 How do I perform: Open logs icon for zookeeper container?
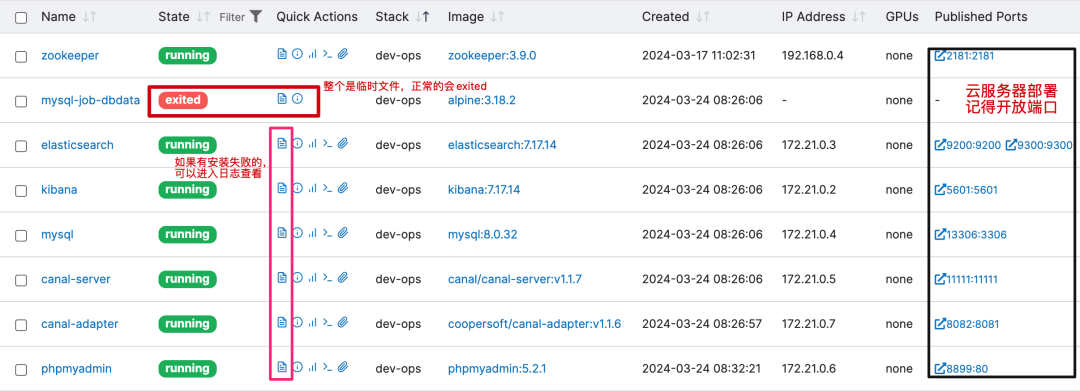(282, 54)
